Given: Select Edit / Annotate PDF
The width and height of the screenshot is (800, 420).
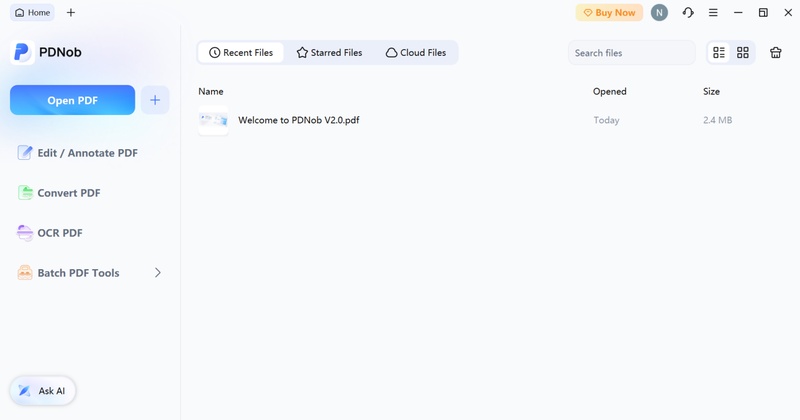Looking at the screenshot, I should click(78, 153).
